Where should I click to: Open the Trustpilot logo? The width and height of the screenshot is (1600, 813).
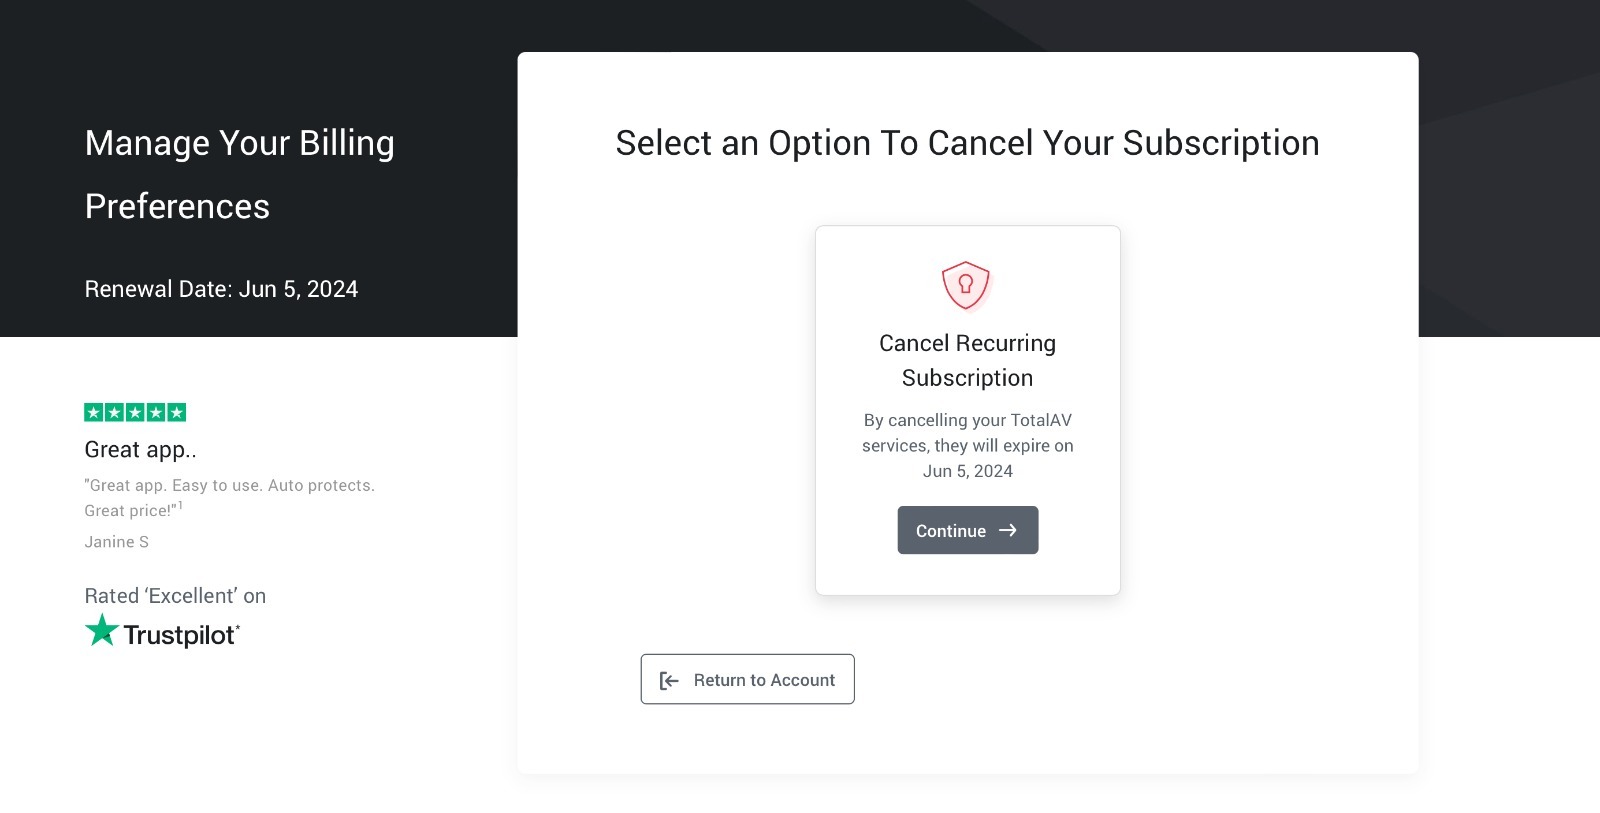coord(162,632)
